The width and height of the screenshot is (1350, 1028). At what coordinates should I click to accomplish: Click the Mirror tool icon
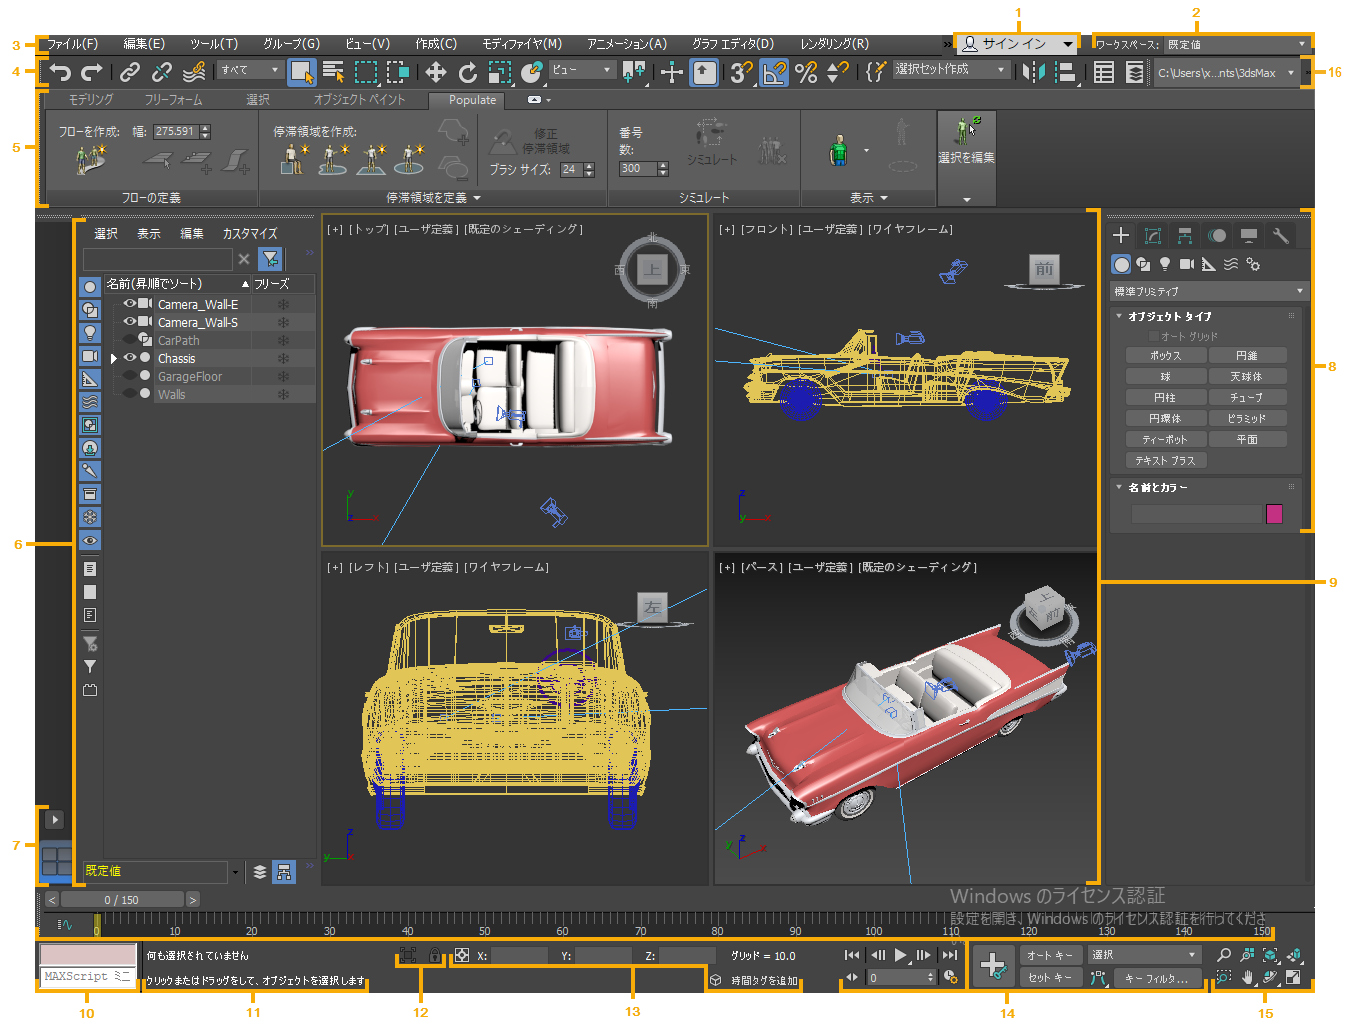point(1033,72)
